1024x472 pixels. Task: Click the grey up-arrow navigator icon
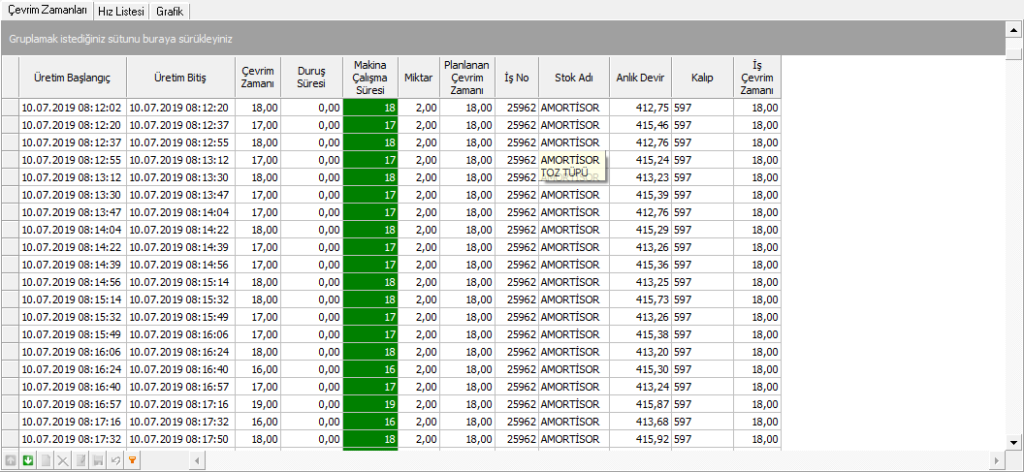pyautogui.click(x=10, y=460)
